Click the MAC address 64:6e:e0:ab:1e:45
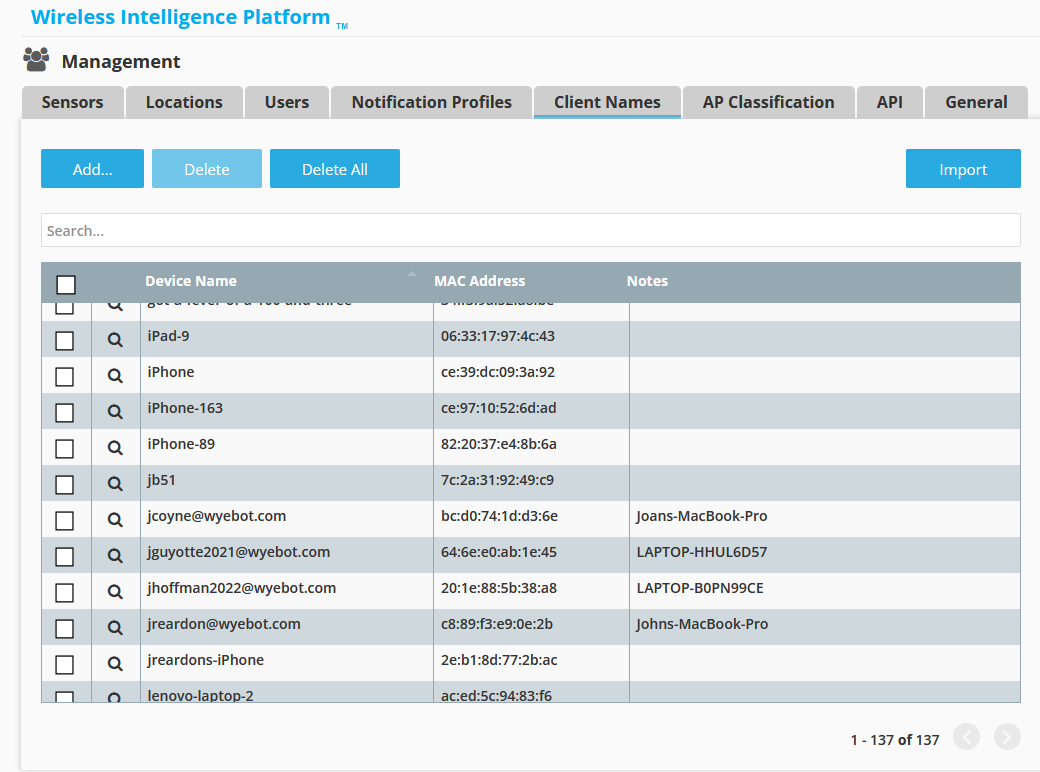 499,552
